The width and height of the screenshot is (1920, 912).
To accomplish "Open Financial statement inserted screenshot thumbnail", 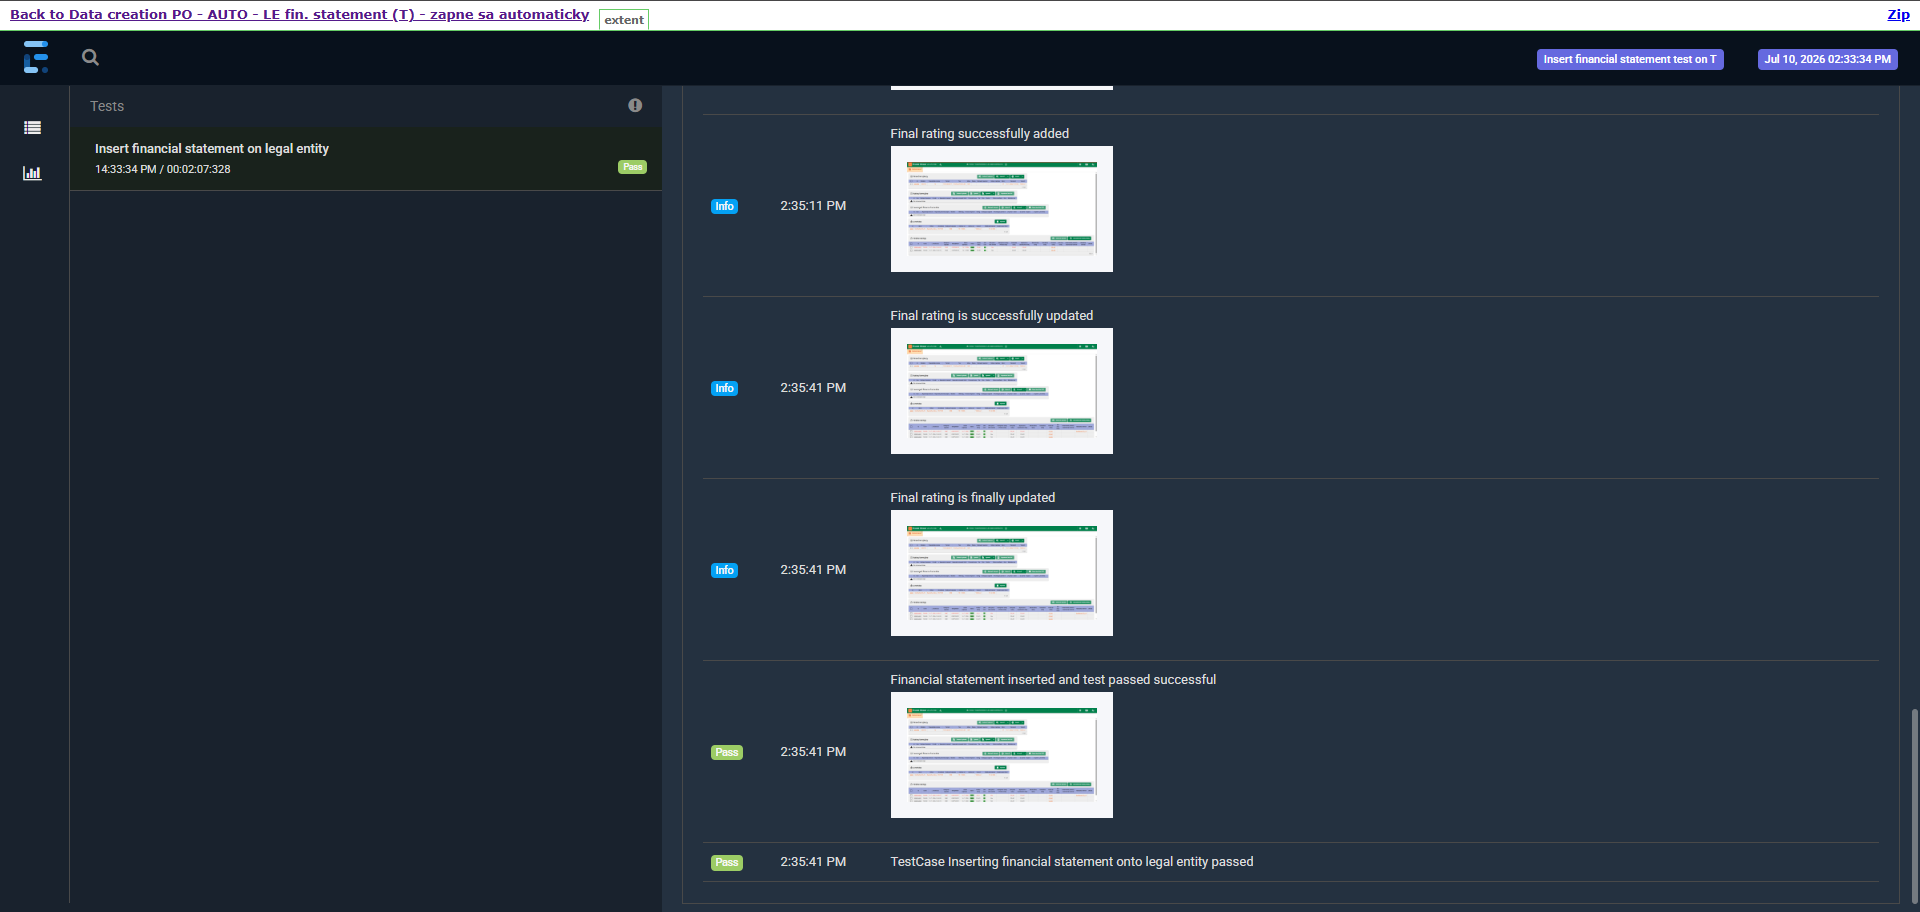I will [1001, 755].
